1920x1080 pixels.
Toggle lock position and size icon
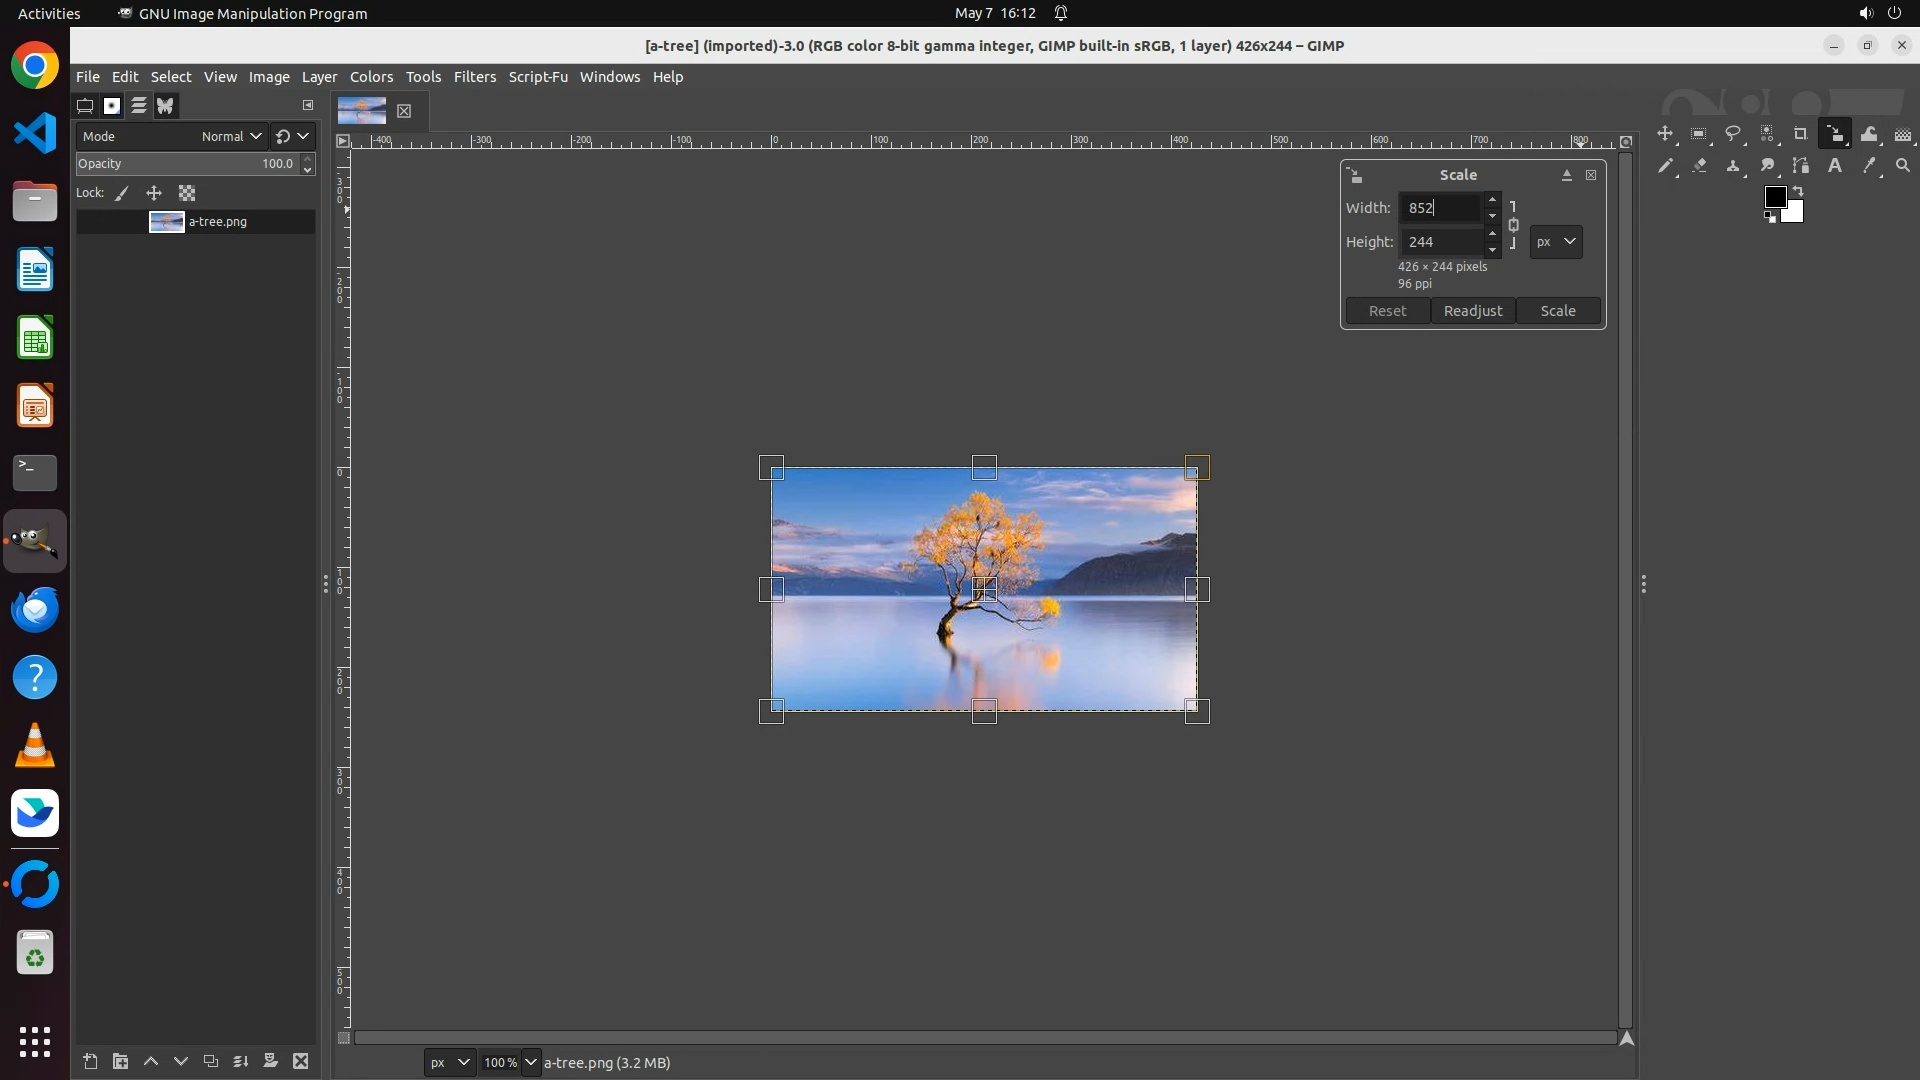click(154, 194)
